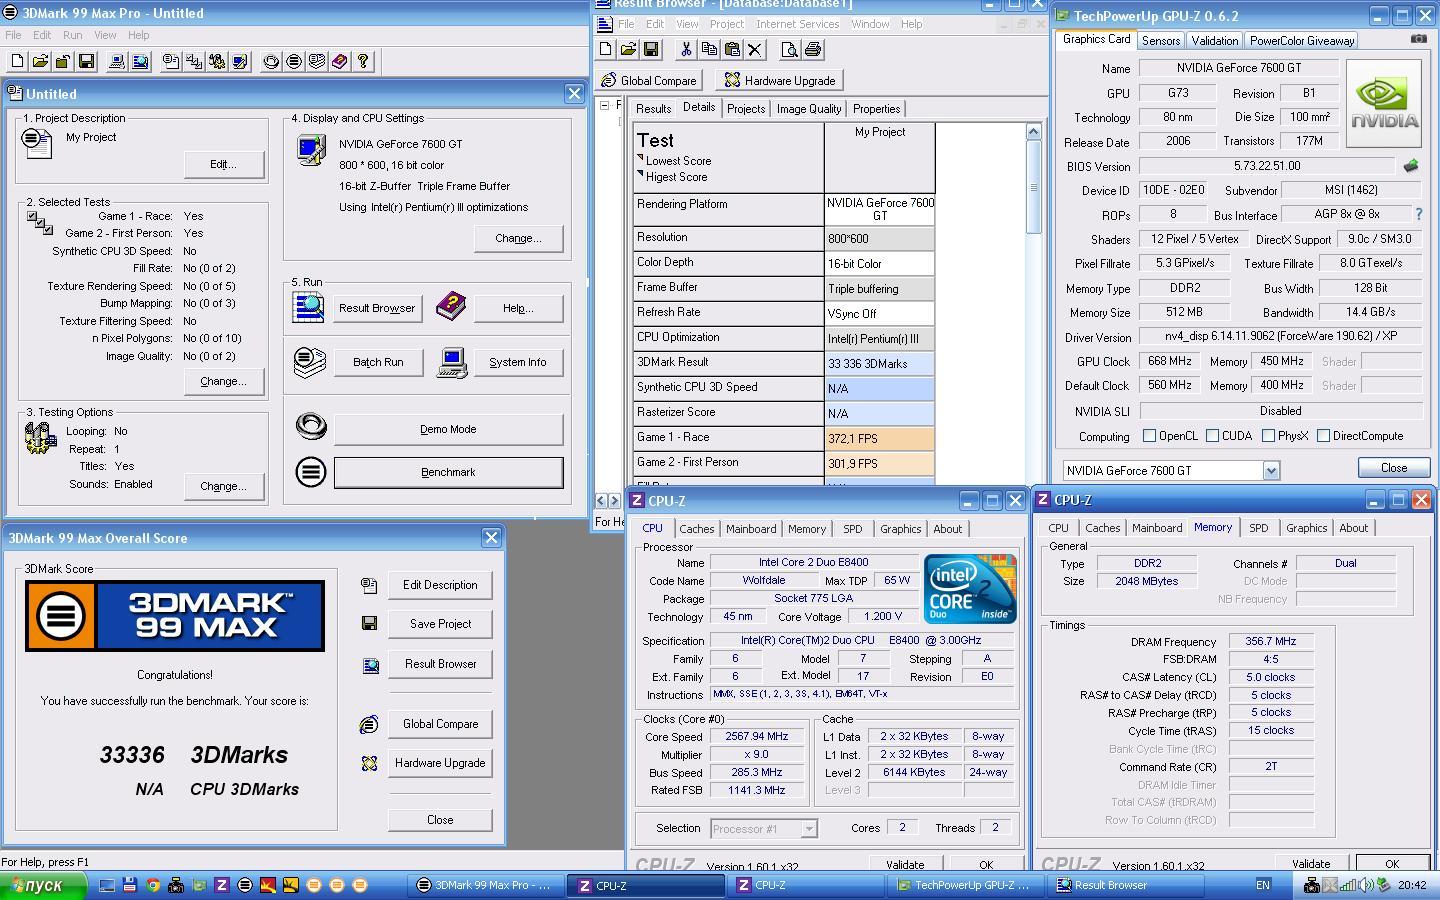
Task: Click Print Preview icon in Result Browser toolbar
Action: click(790, 49)
